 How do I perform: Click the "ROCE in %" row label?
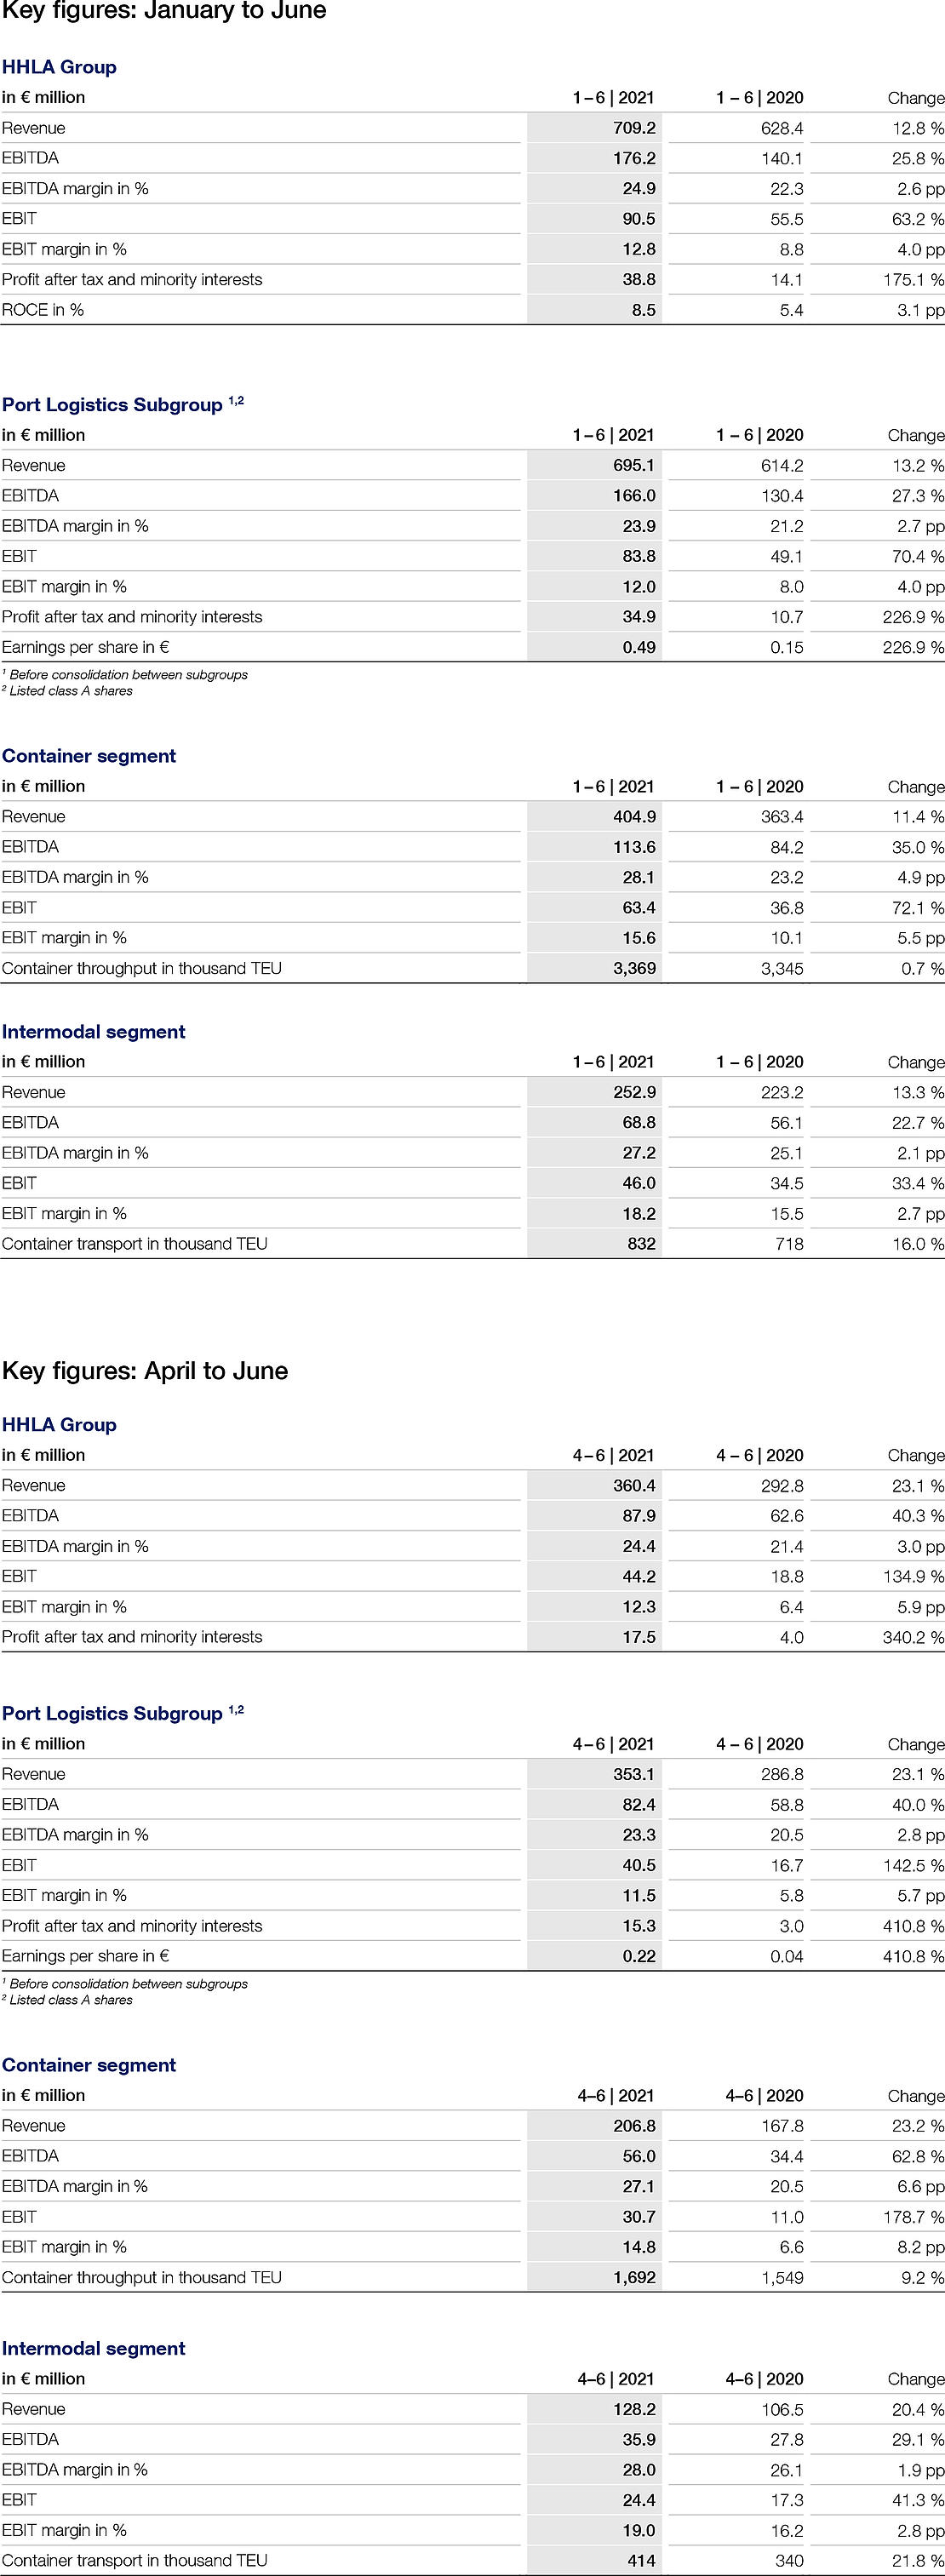43,310
